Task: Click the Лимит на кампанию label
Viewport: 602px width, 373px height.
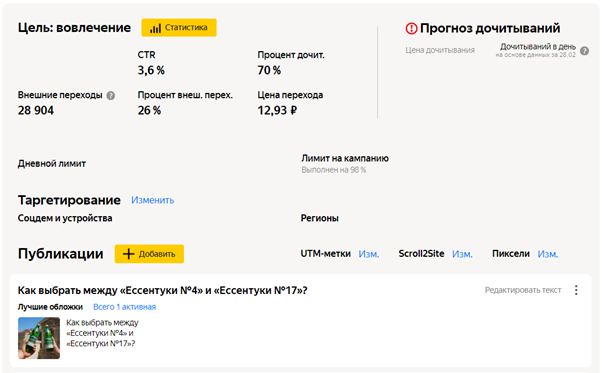Action: point(345,158)
